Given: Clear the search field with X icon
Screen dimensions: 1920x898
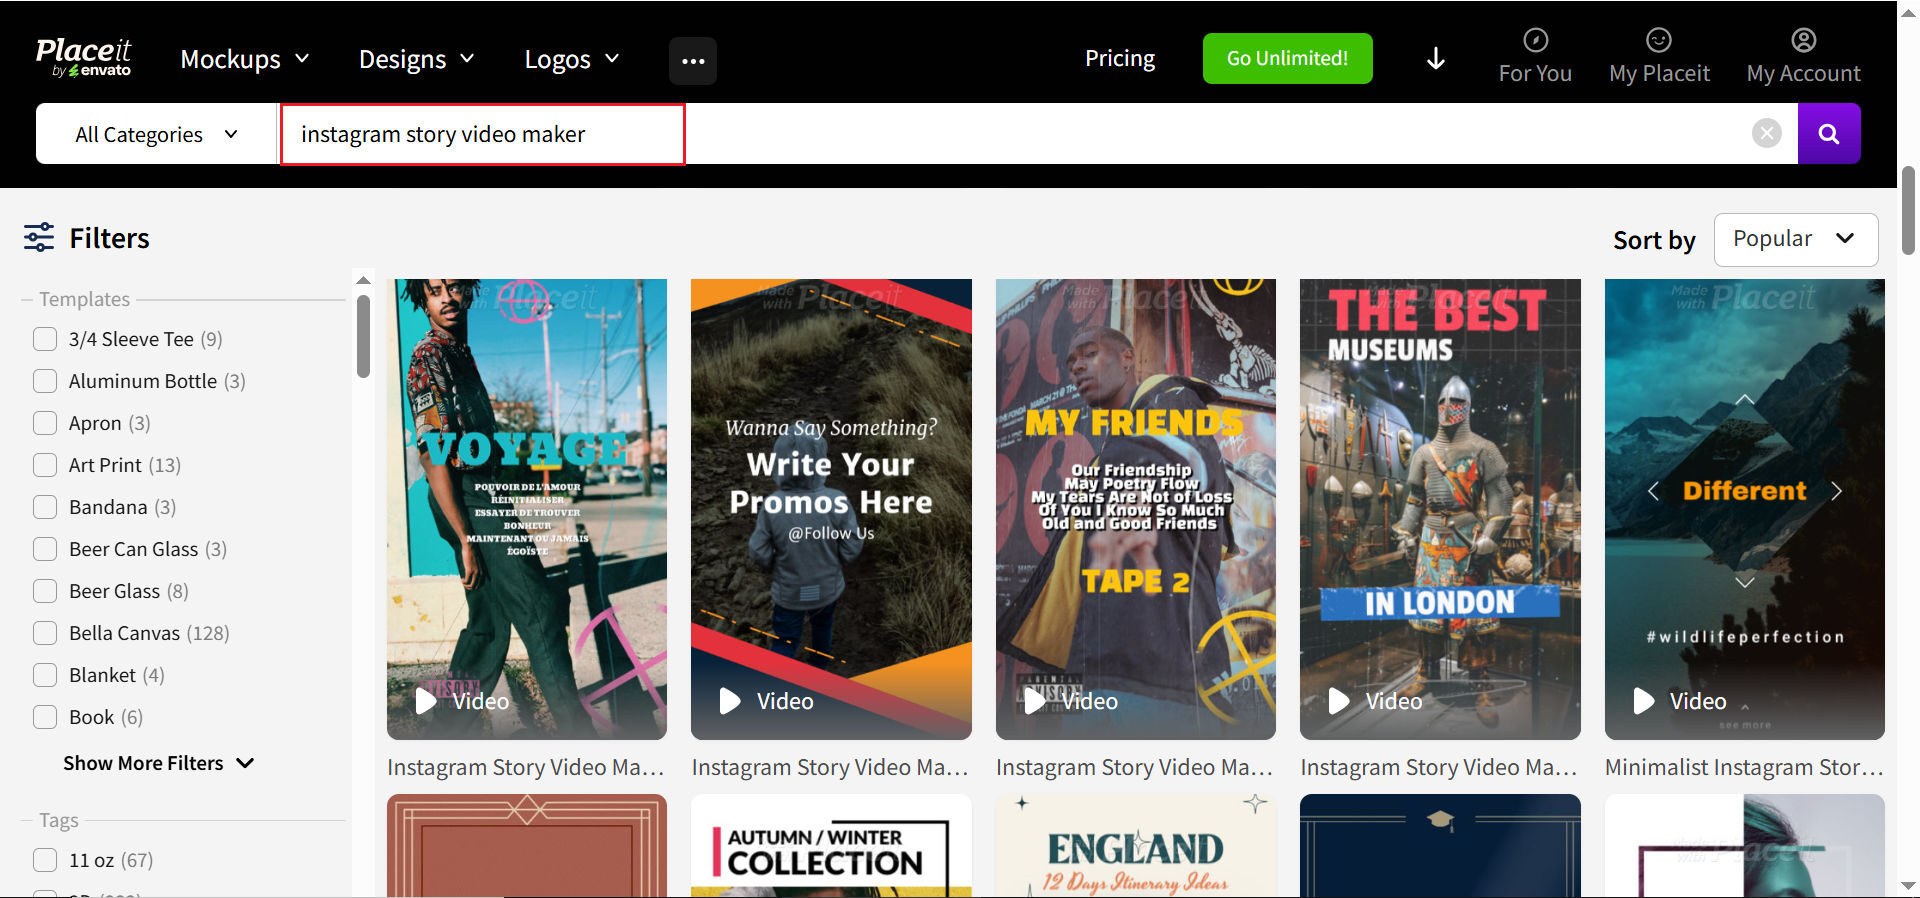Looking at the screenshot, I should 1767,133.
